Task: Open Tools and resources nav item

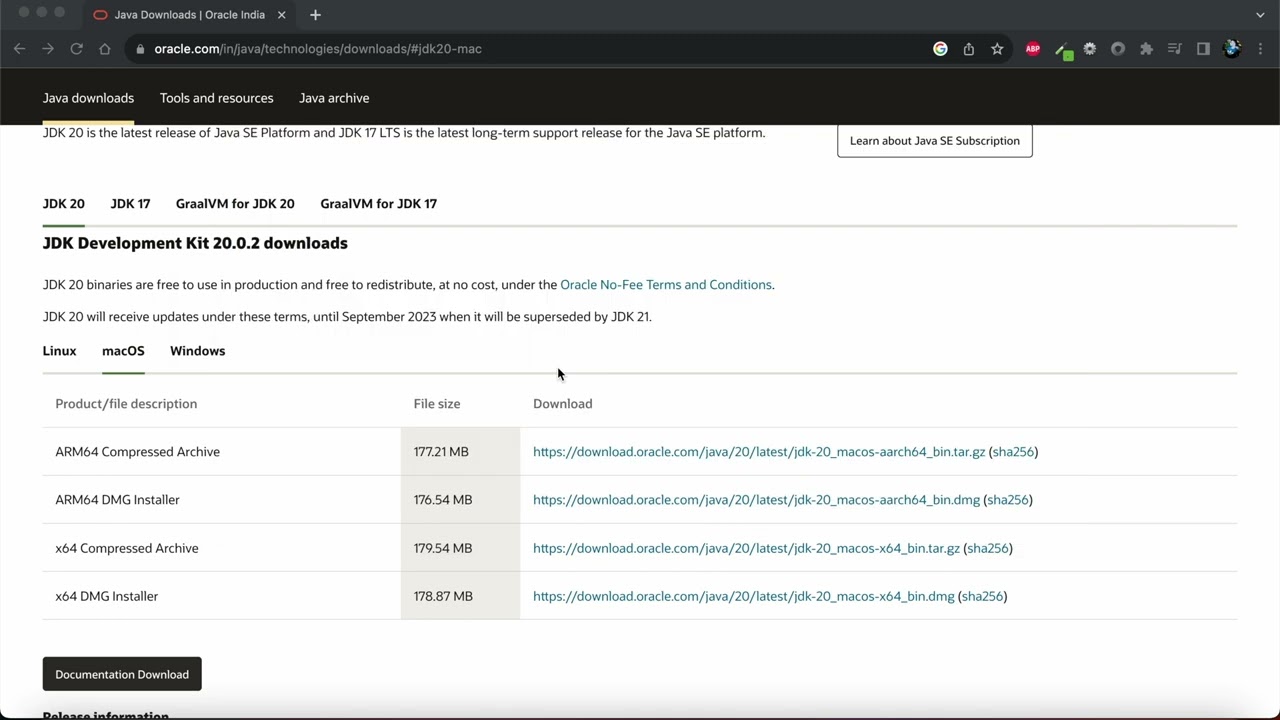Action: [x=216, y=98]
